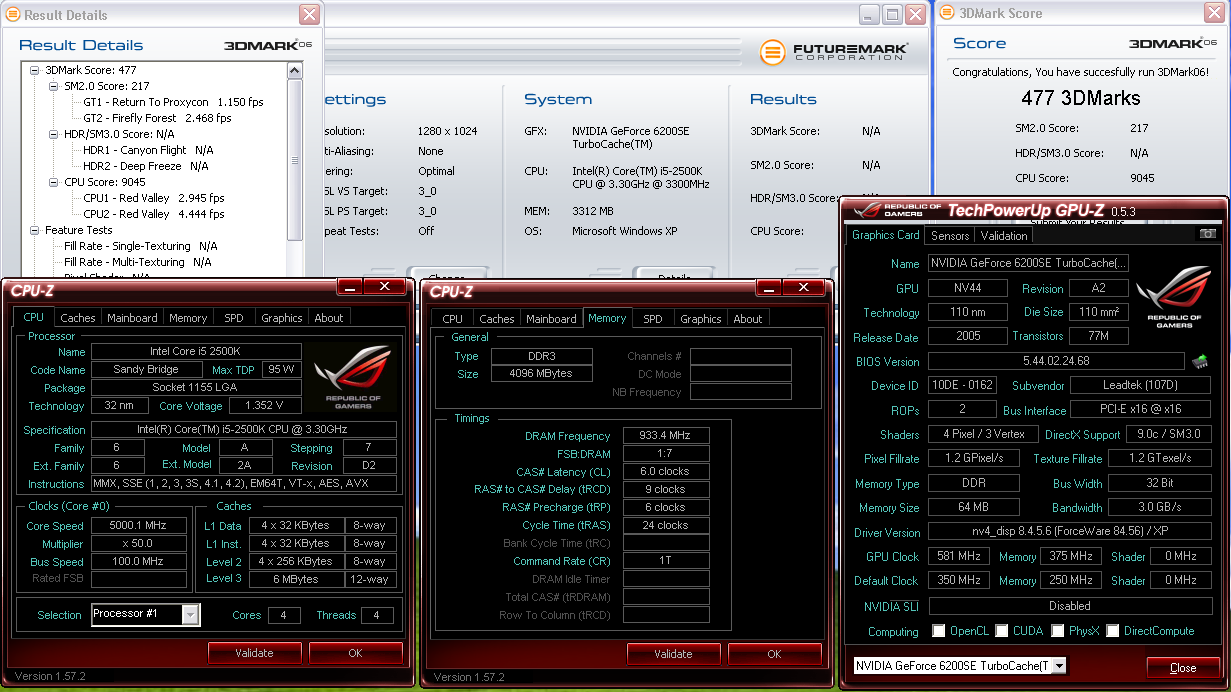Click the GPU-Z screenshot camera icon
The image size is (1231, 692).
[1208, 234]
